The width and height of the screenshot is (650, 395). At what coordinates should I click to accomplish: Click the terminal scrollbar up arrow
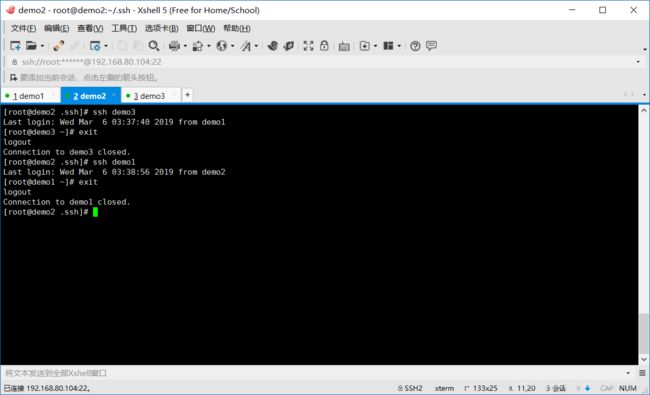(x=643, y=110)
